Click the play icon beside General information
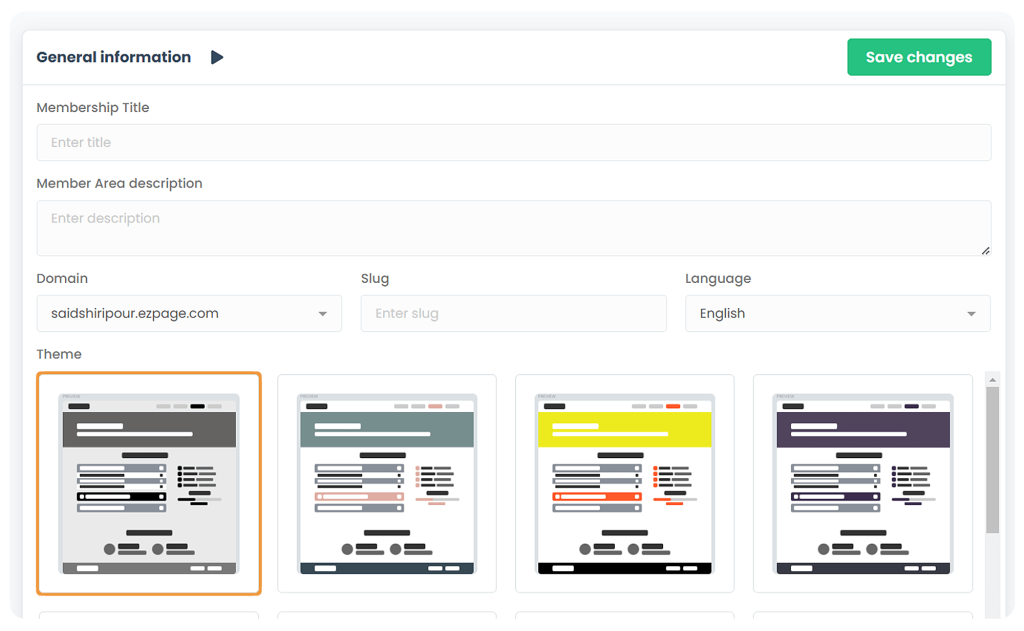The width and height of the screenshot is (1024, 631). (217, 58)
